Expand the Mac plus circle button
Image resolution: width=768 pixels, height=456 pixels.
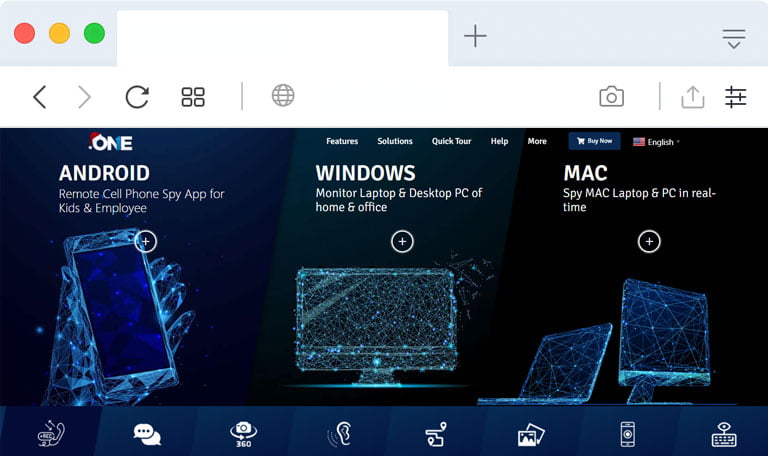pyautogui.click(x=649, y=241)
